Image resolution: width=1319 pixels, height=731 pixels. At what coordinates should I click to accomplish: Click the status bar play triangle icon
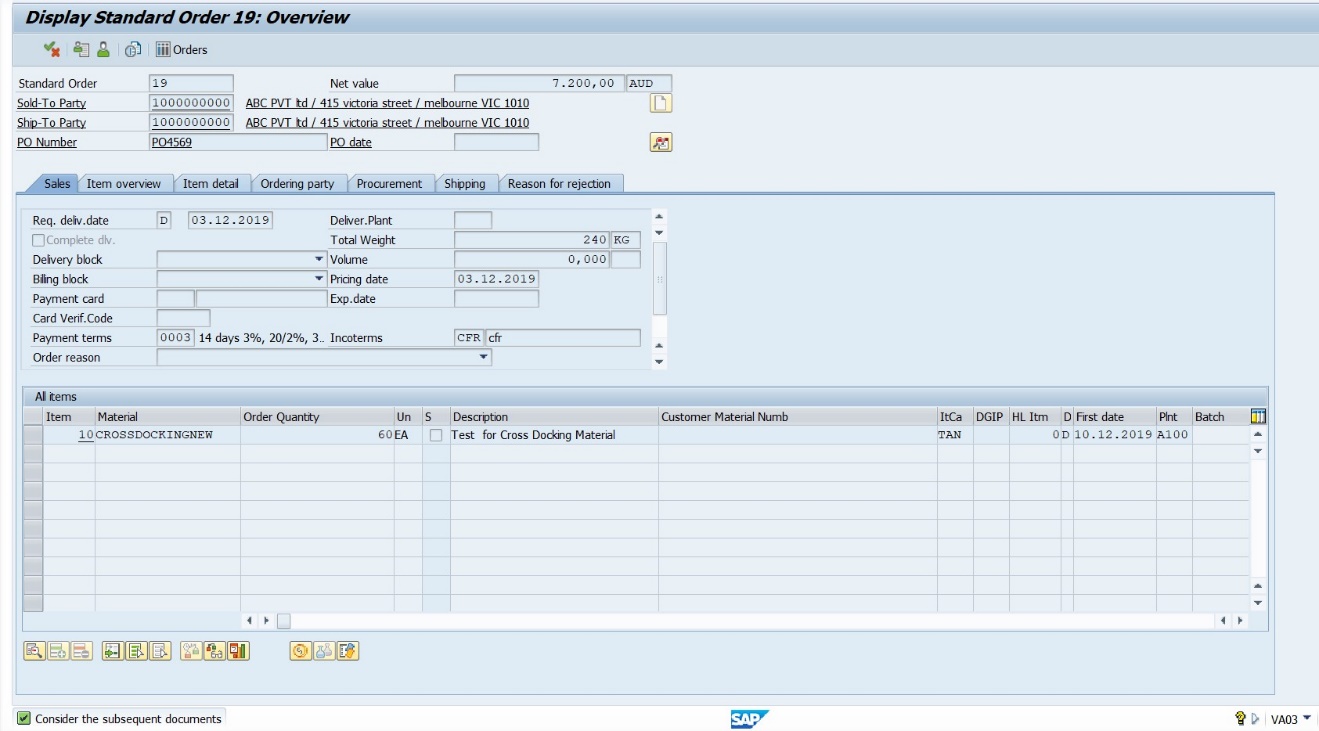click(x=1255, y=719)
